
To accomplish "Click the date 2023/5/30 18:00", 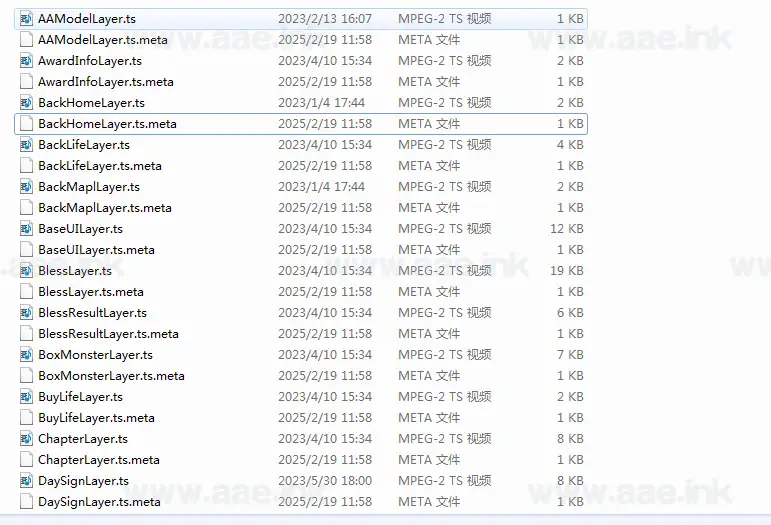I will [325, 481].
